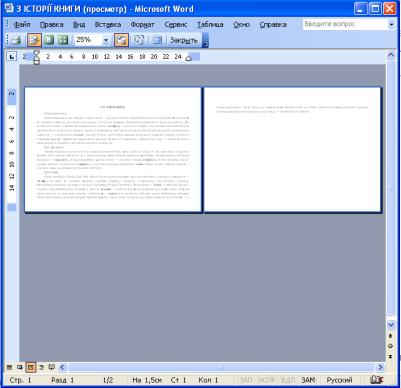Click 'На 1,5см' status bar entry
Image resolution: width=401 pixels, height=388 pixels.
point(147,380)
